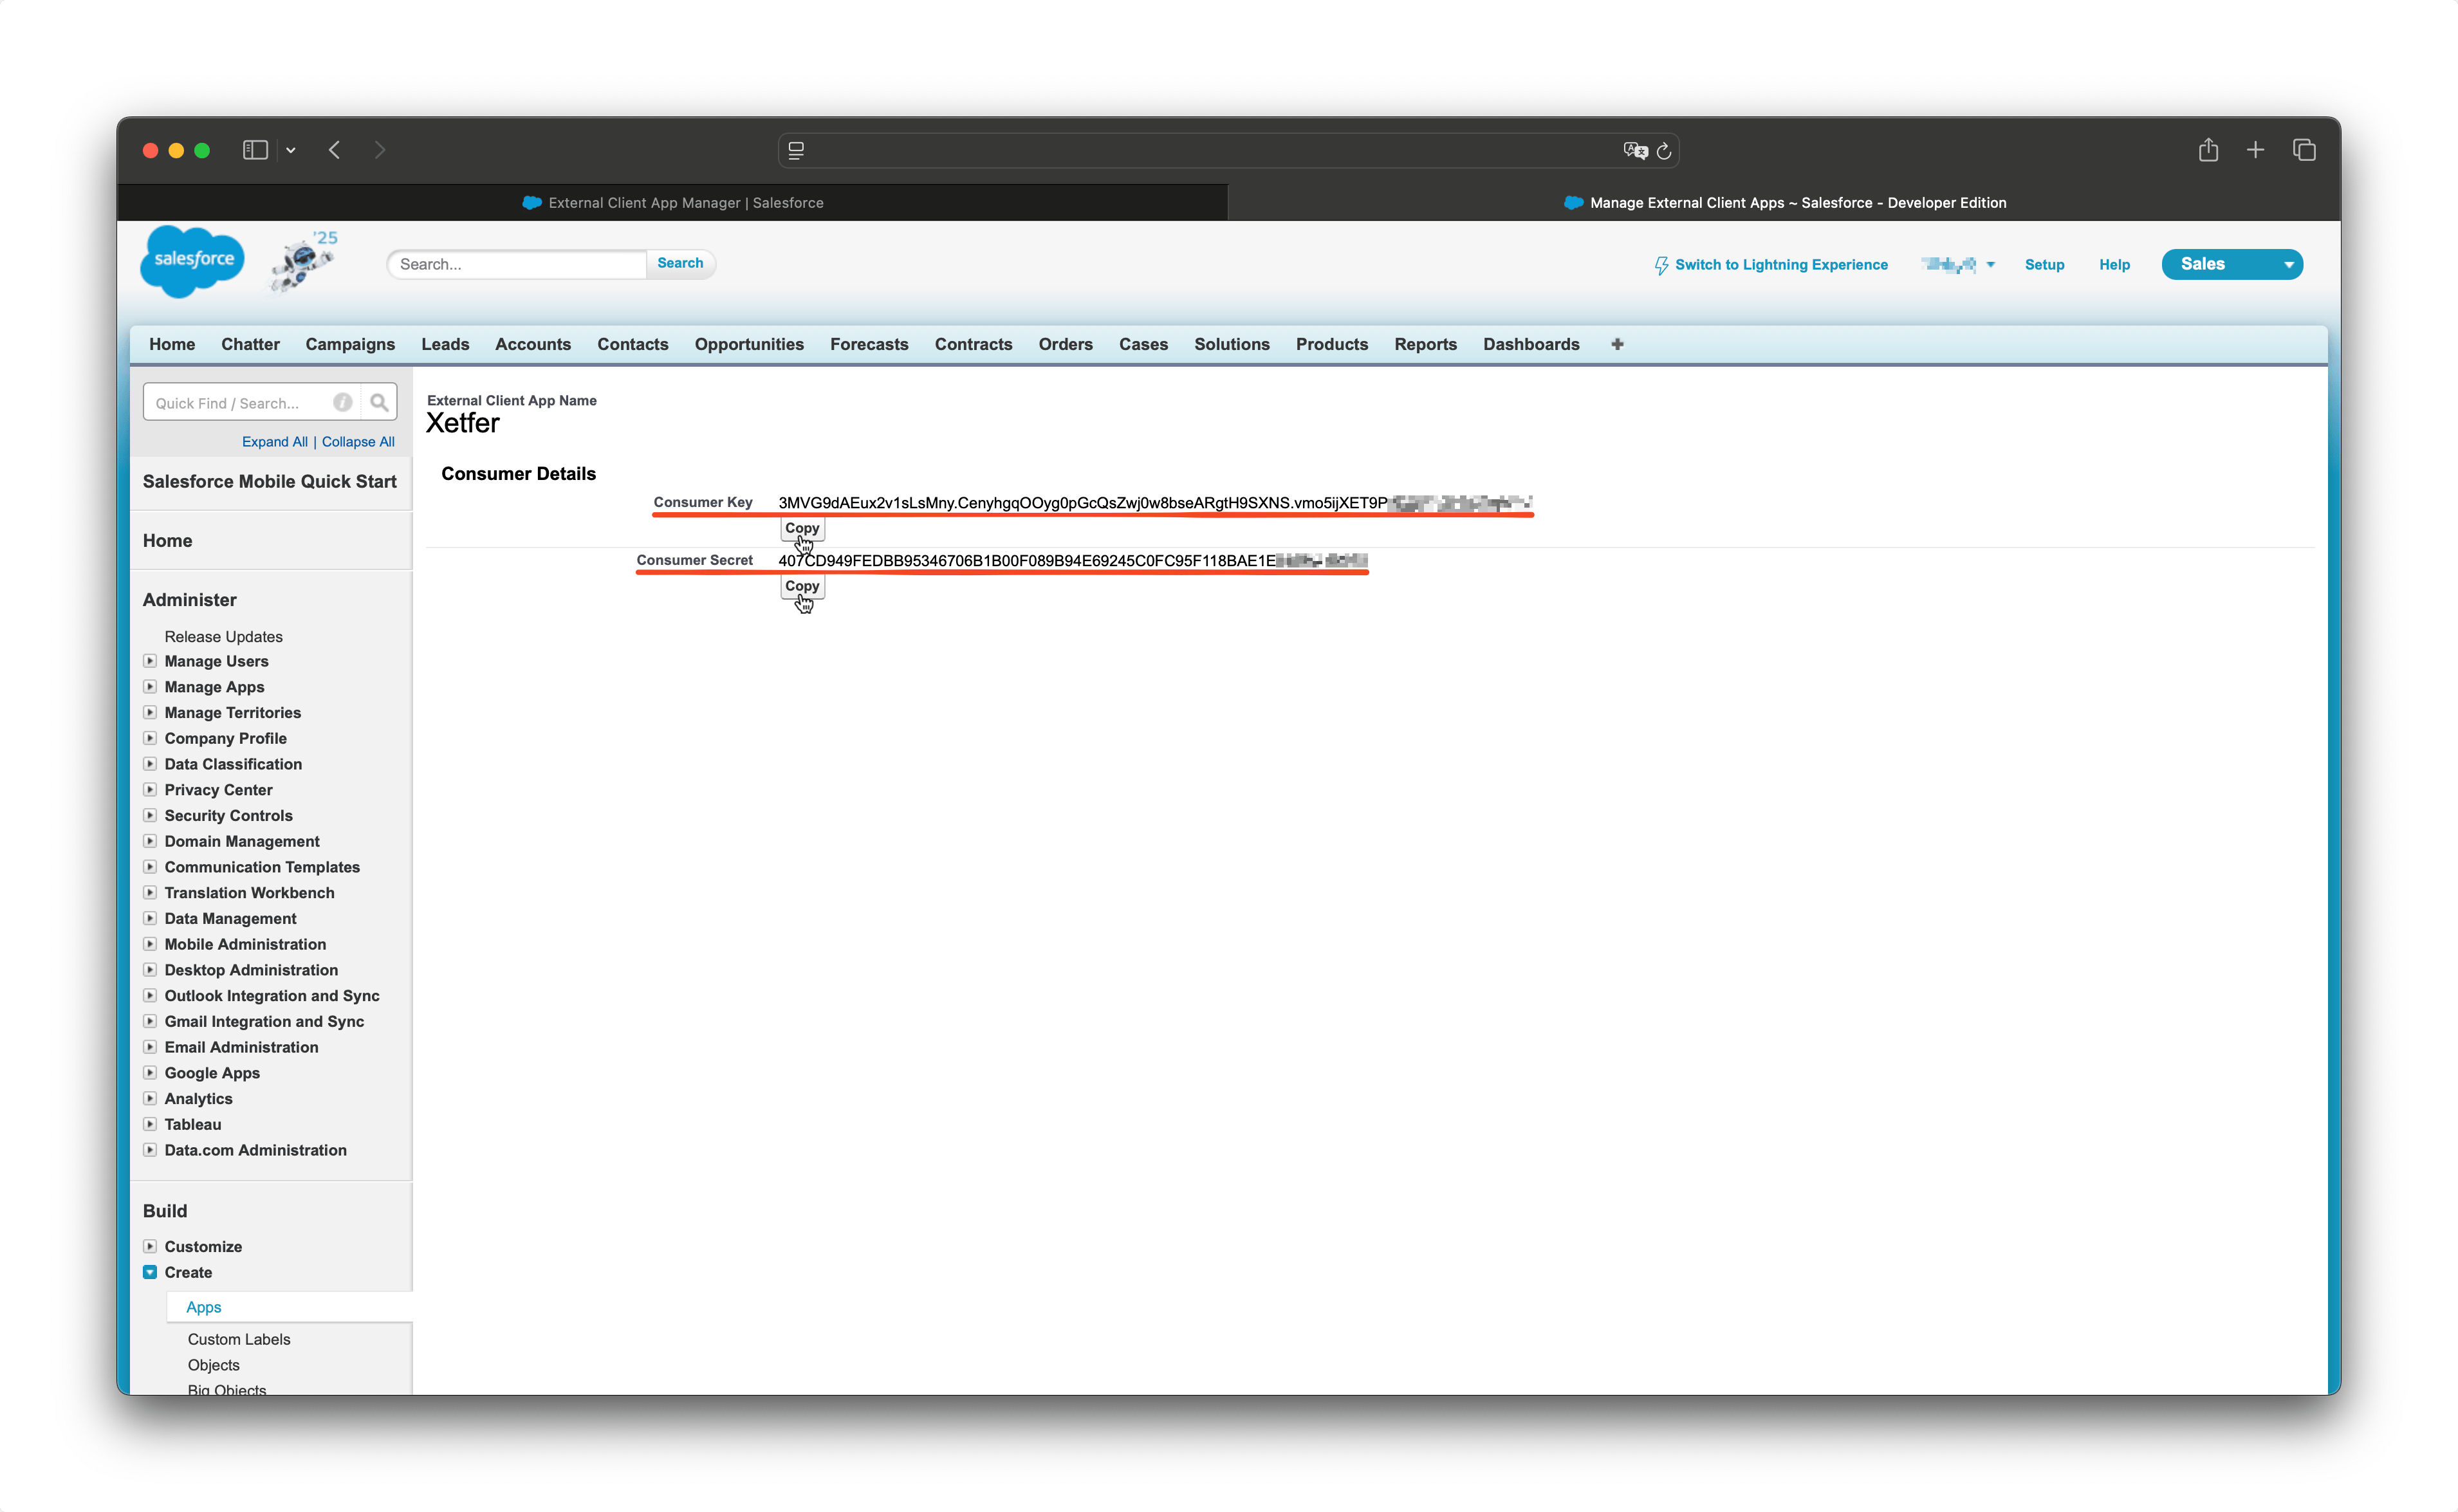2458x1512 pixels.
Task: Focus the Quick Find search field
Action: point(252,403)
